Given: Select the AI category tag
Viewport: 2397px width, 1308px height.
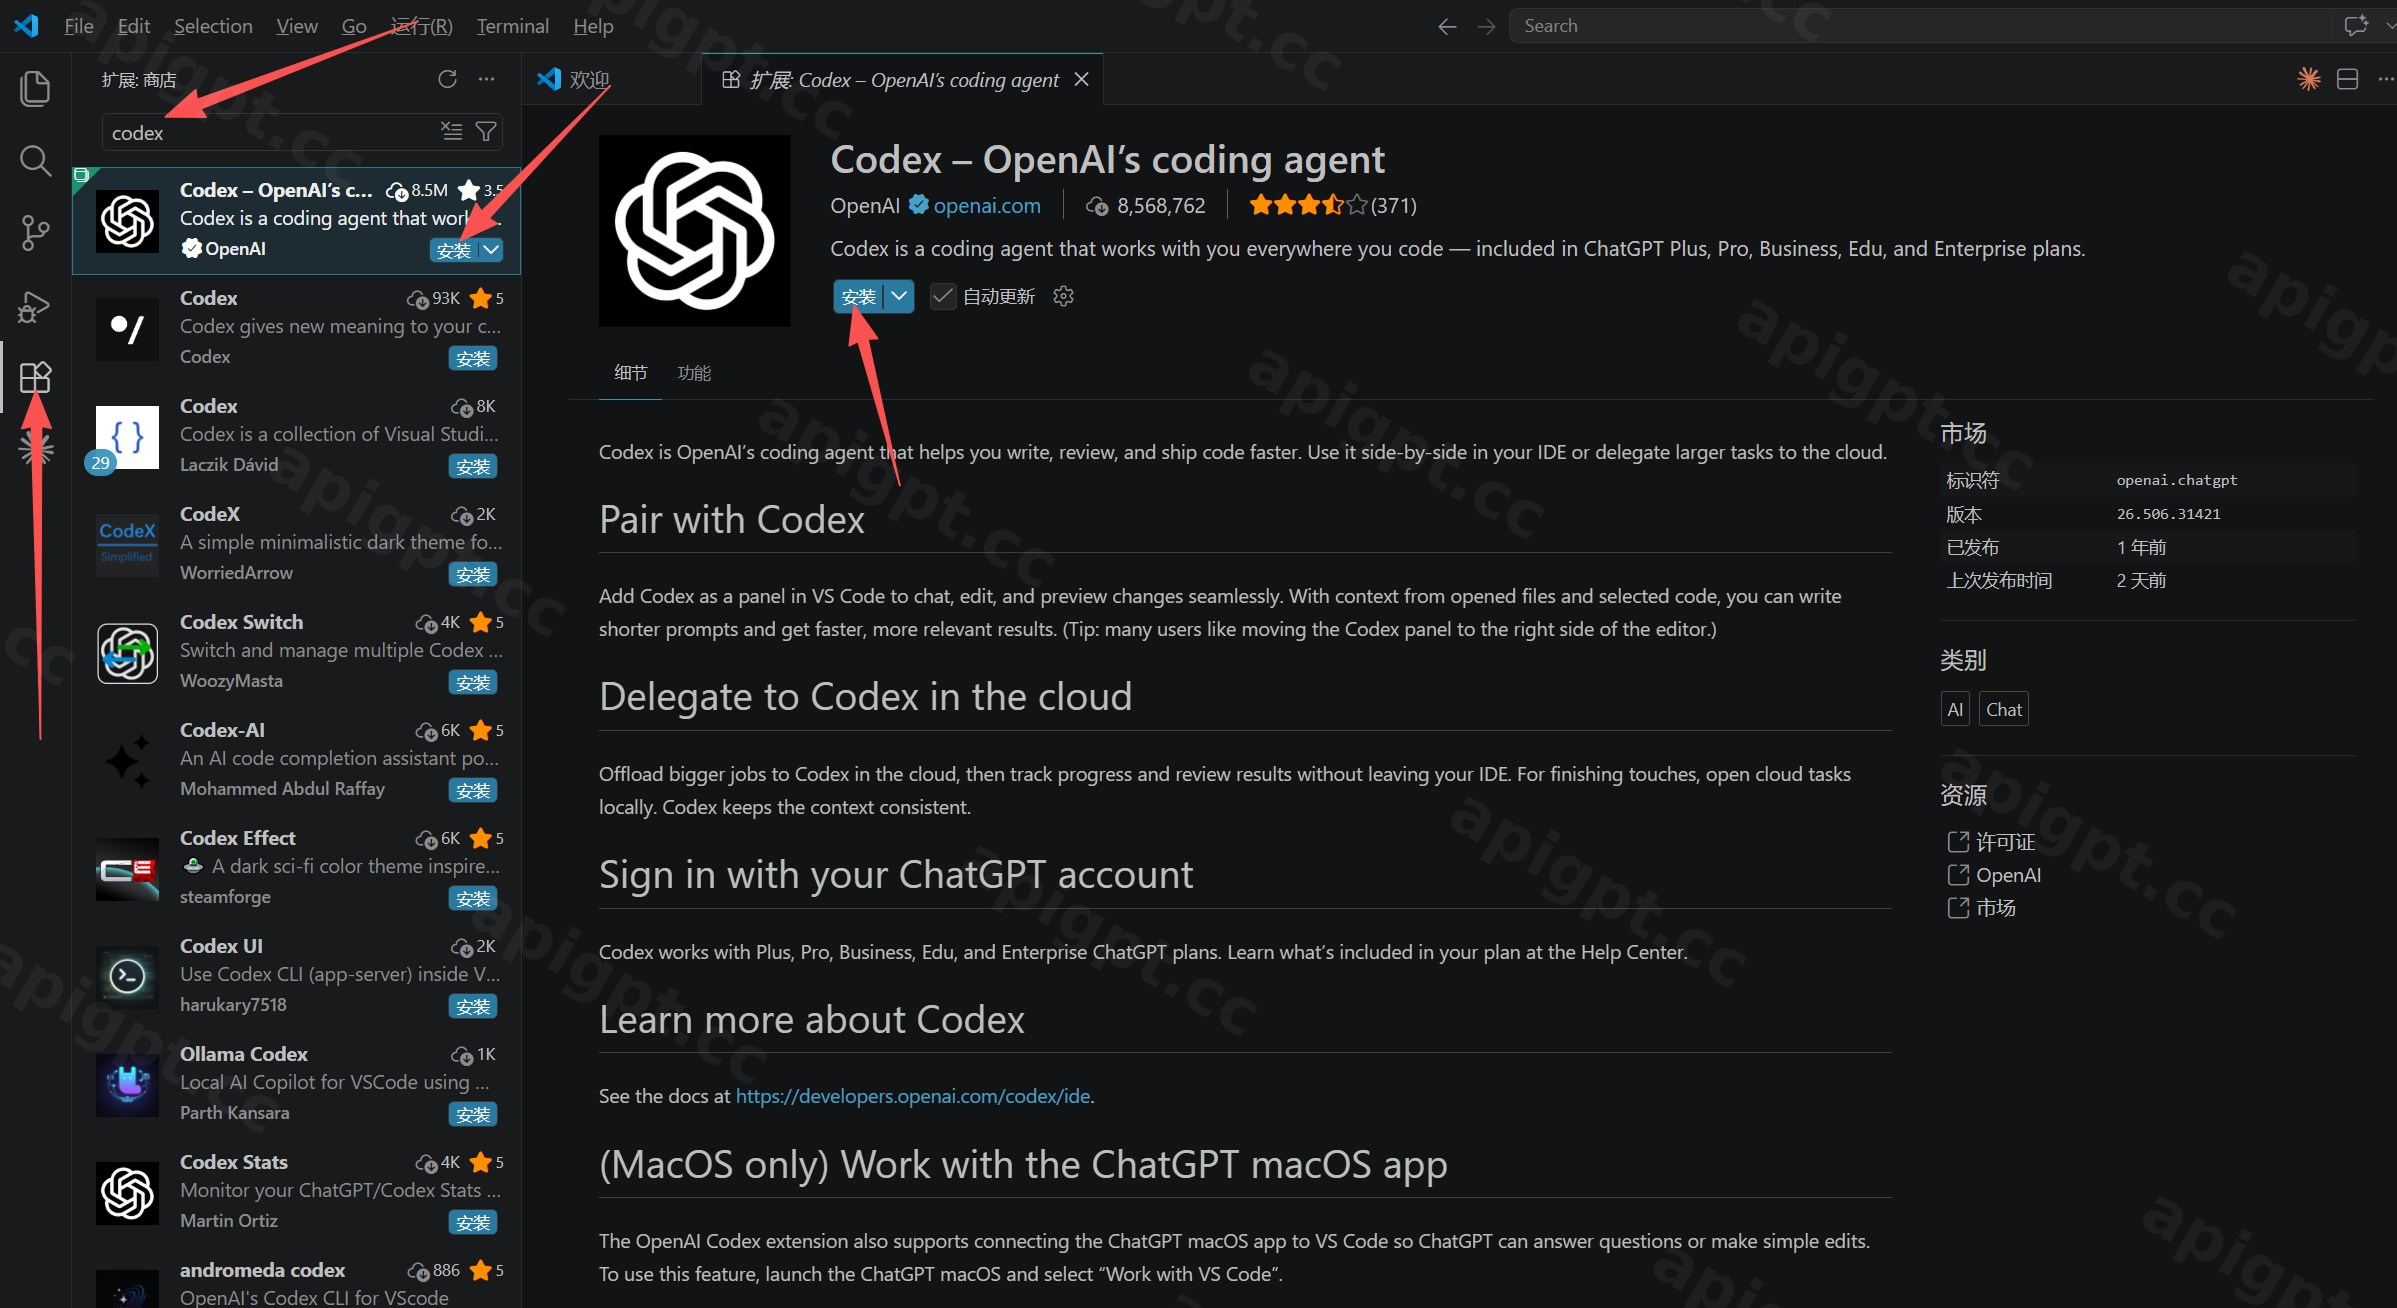Looking at the screenshot, I should coord(1955,709).
